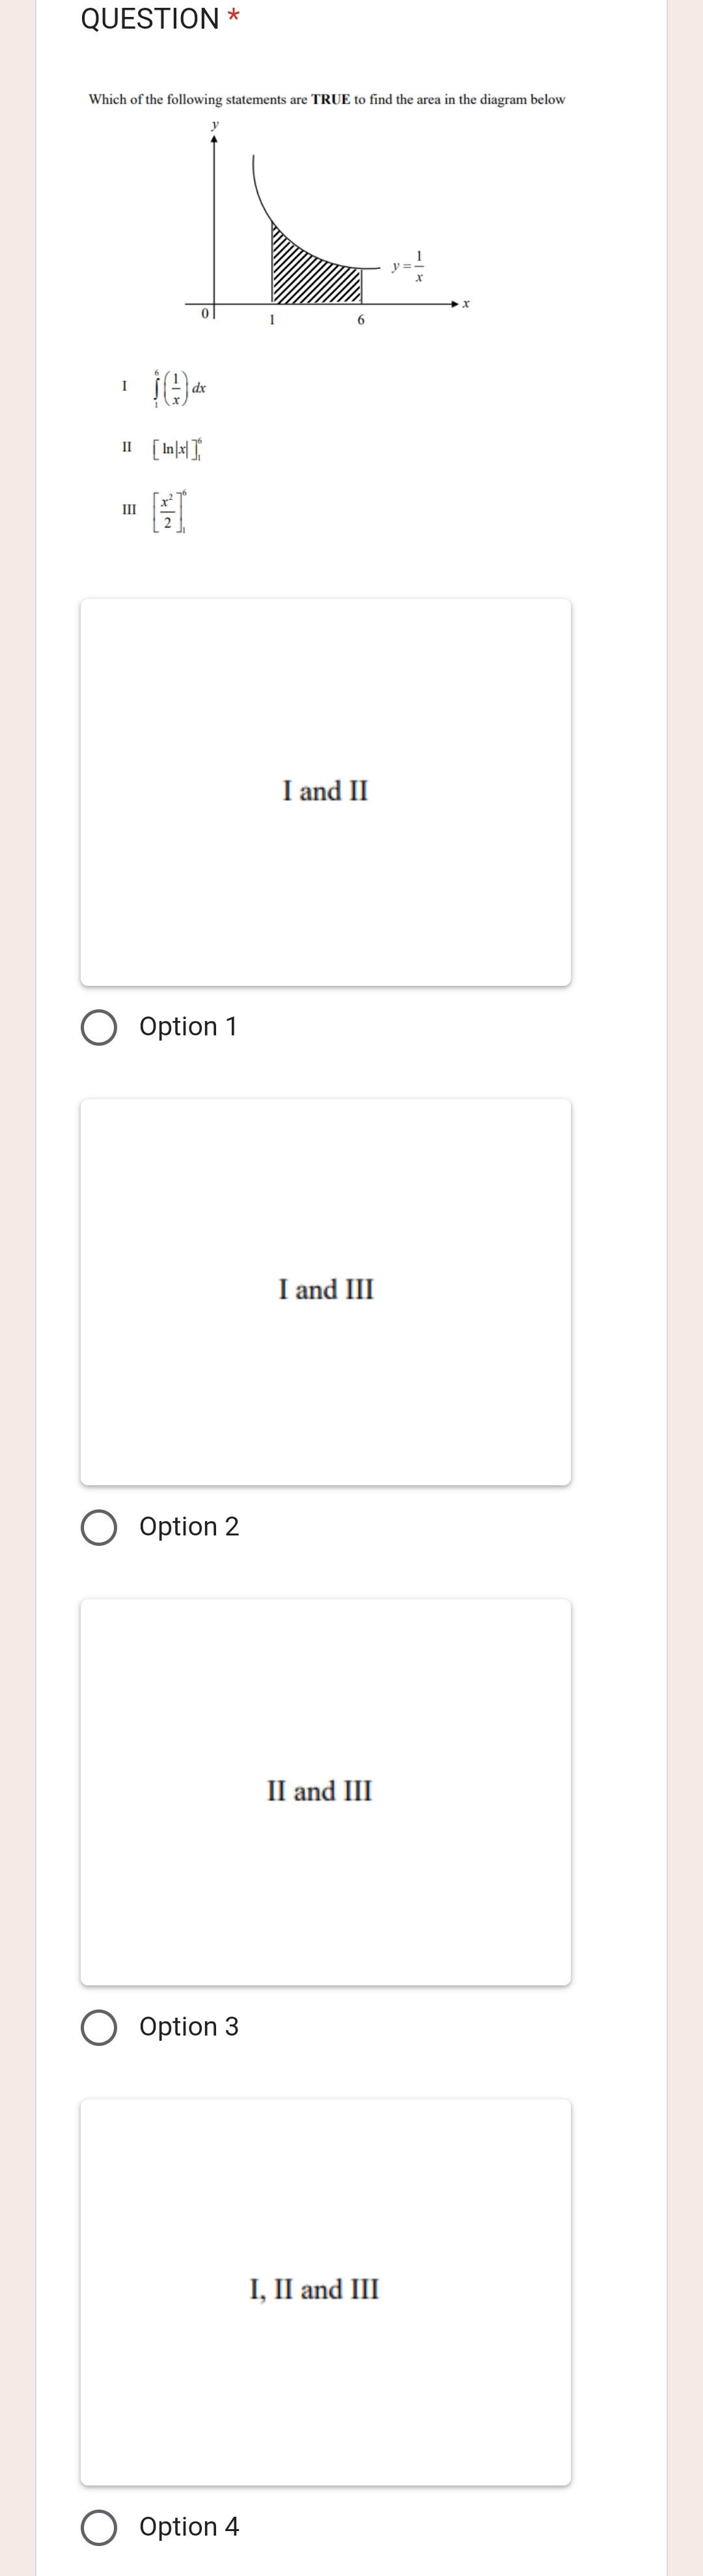
Task: Open the "I and II" answer image
Action: point(325,792)
